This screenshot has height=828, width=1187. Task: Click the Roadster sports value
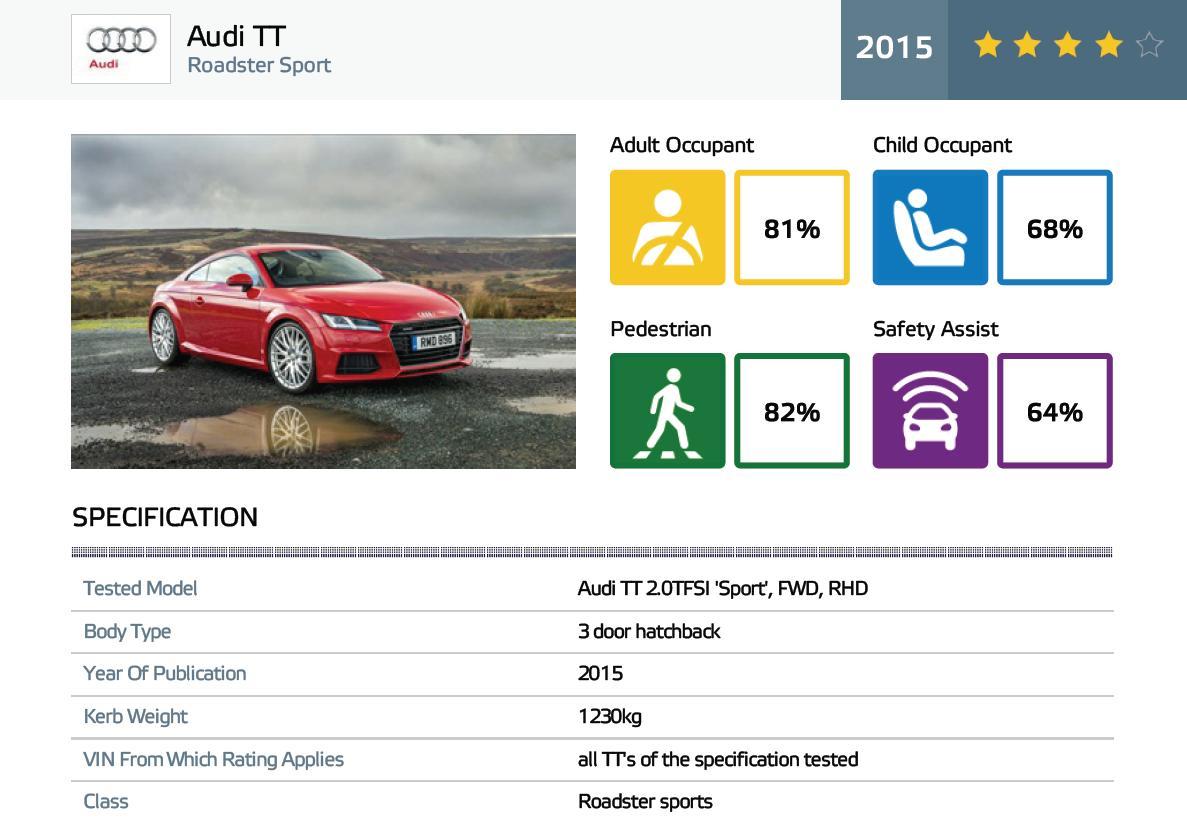645,802
